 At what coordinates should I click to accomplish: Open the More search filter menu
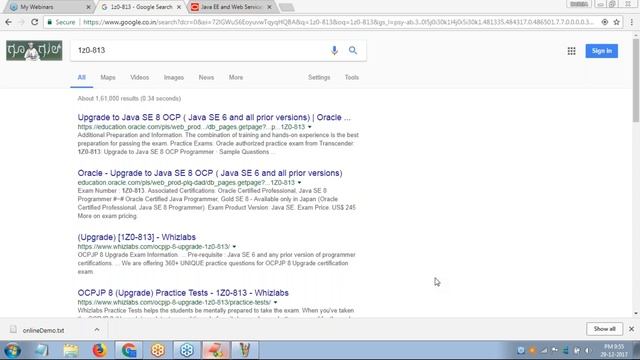pyautogui.click(x=236, y=78)
